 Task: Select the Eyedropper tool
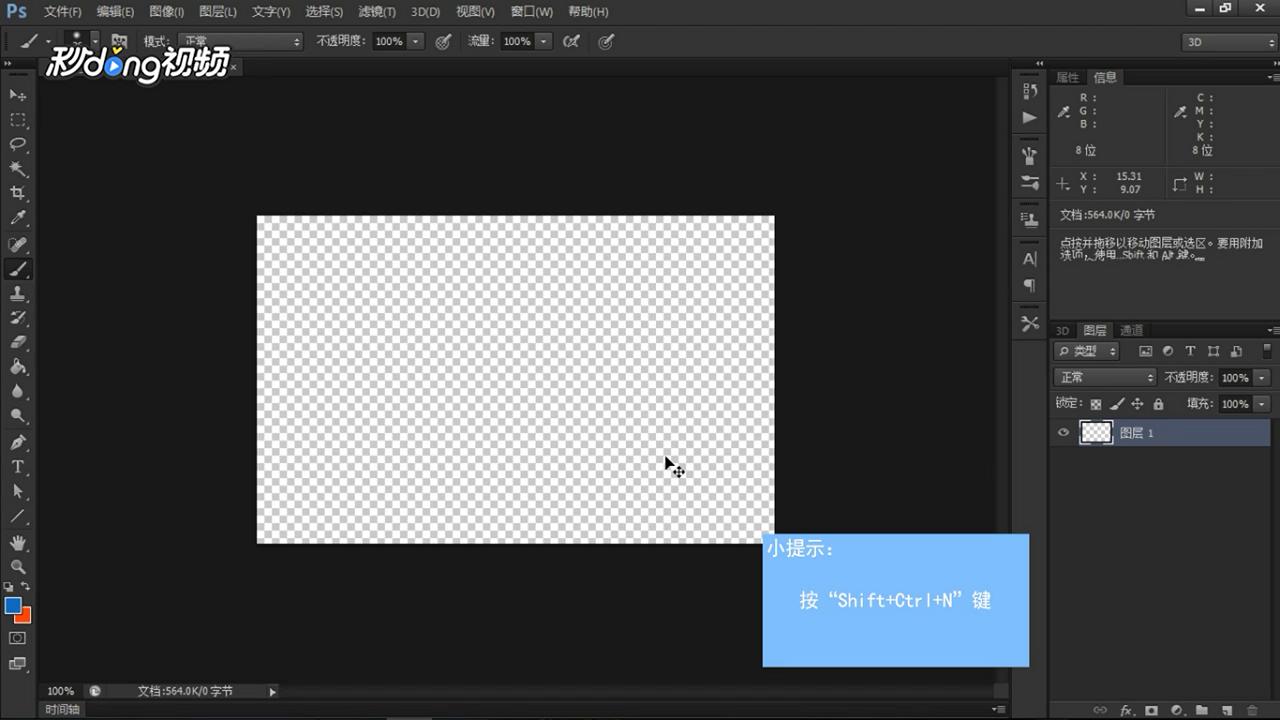coord(18,218)
